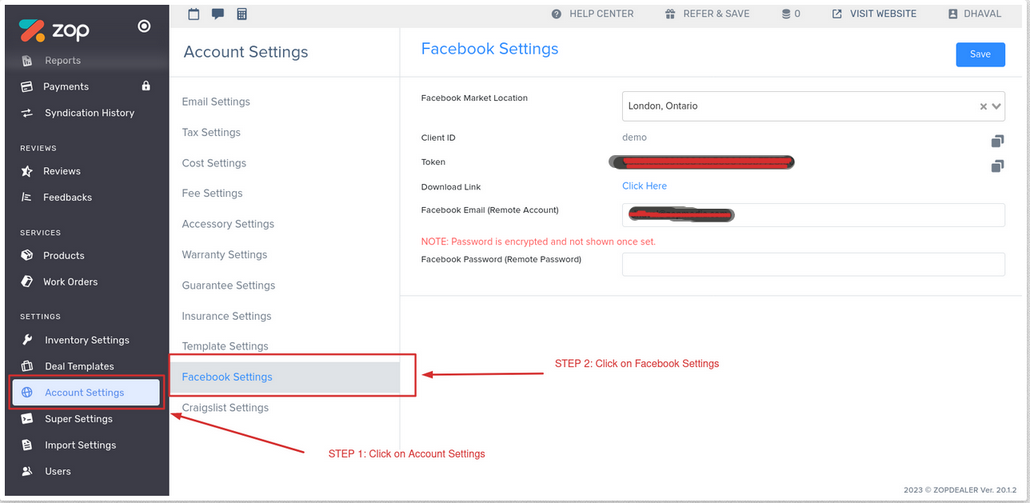Viewport: 1030px width, 503px height.
Task: Click the Refer & Save gift icon
Action: pos(670,14)
